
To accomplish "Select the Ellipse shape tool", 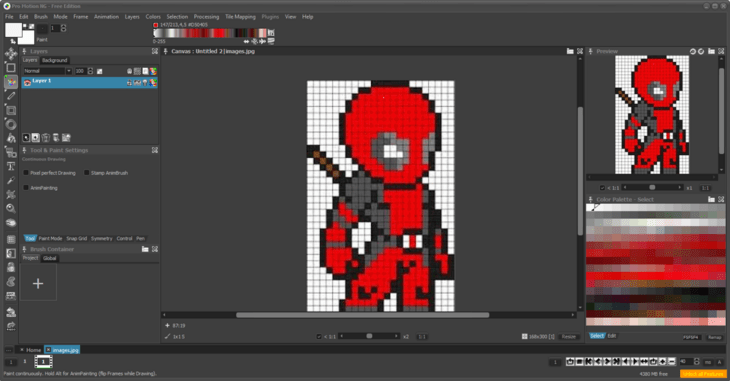I will 11,124.
